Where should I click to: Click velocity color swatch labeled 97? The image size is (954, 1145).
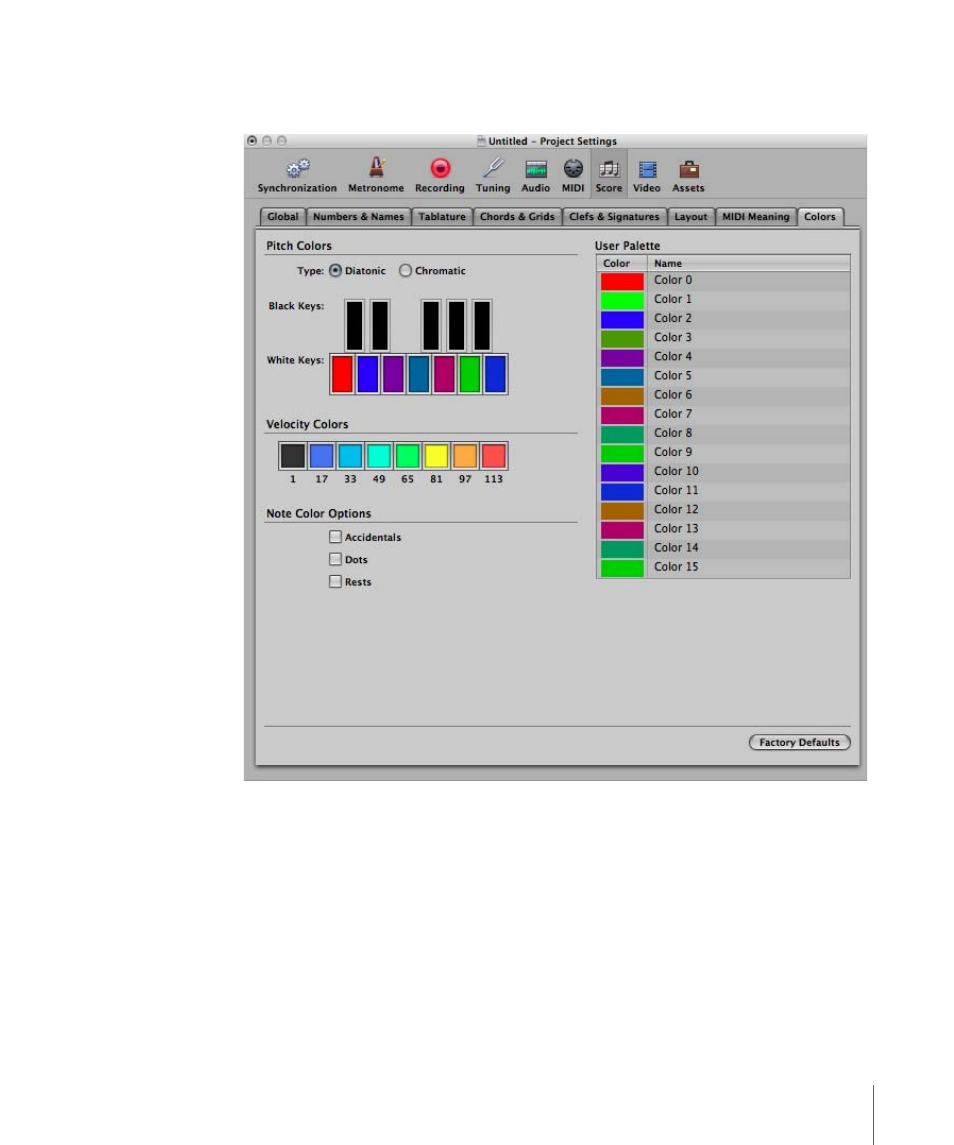point(465,456)
